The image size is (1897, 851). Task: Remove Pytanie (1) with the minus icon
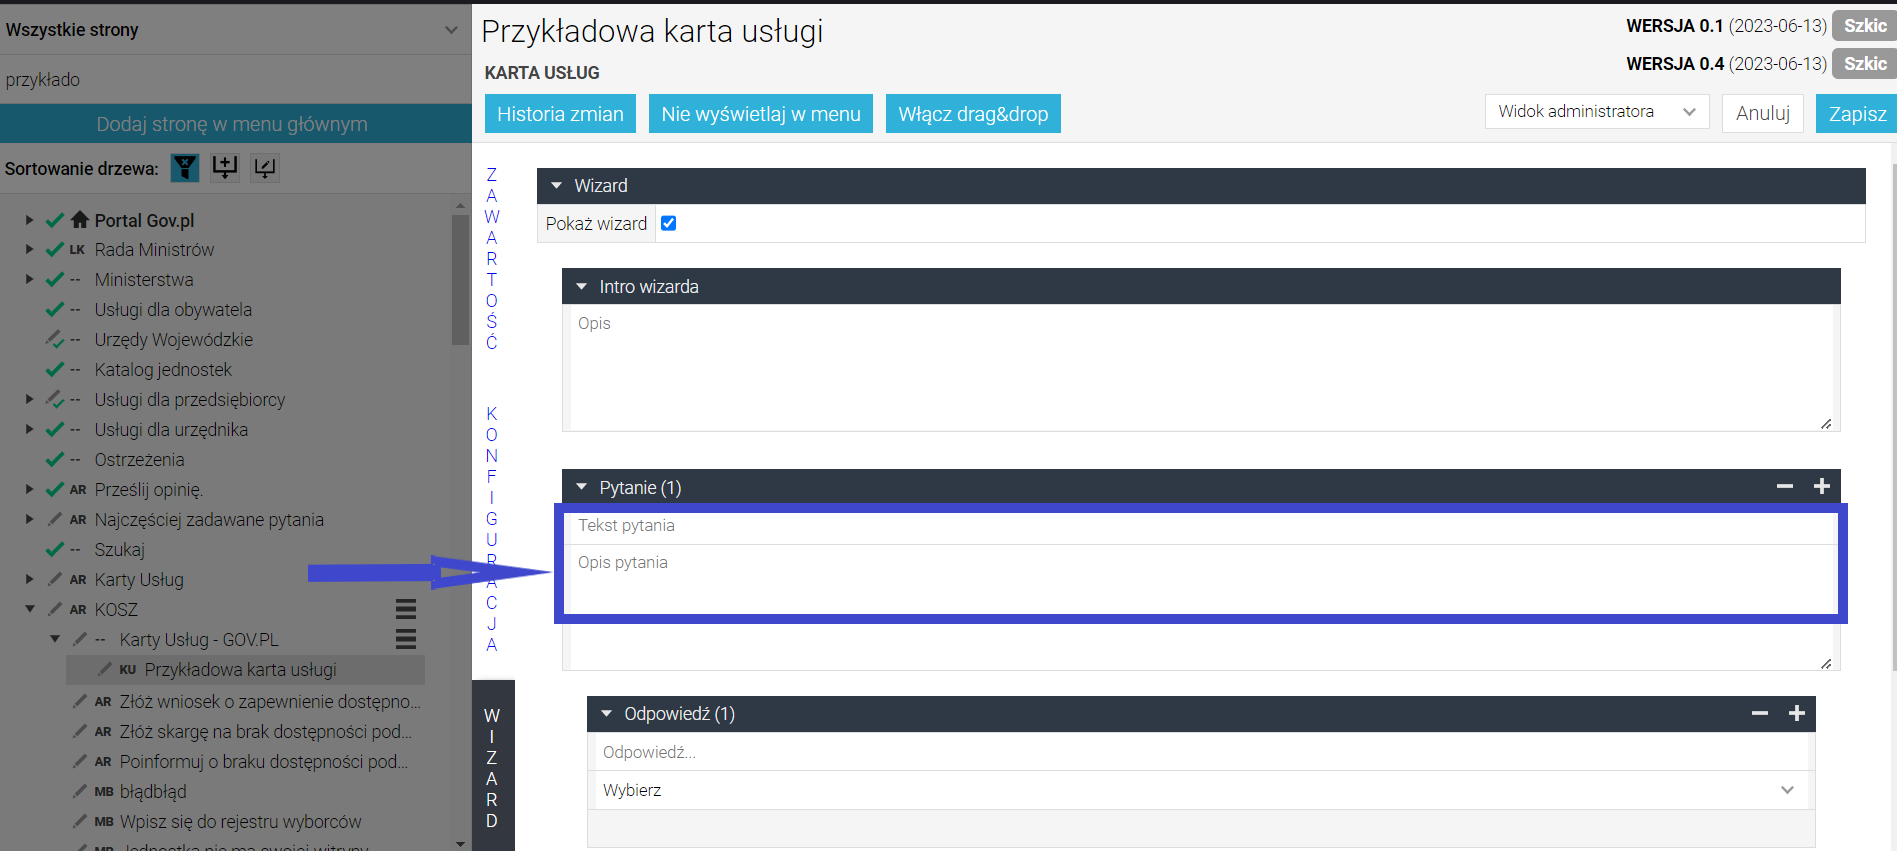(x=1785, y=487)
